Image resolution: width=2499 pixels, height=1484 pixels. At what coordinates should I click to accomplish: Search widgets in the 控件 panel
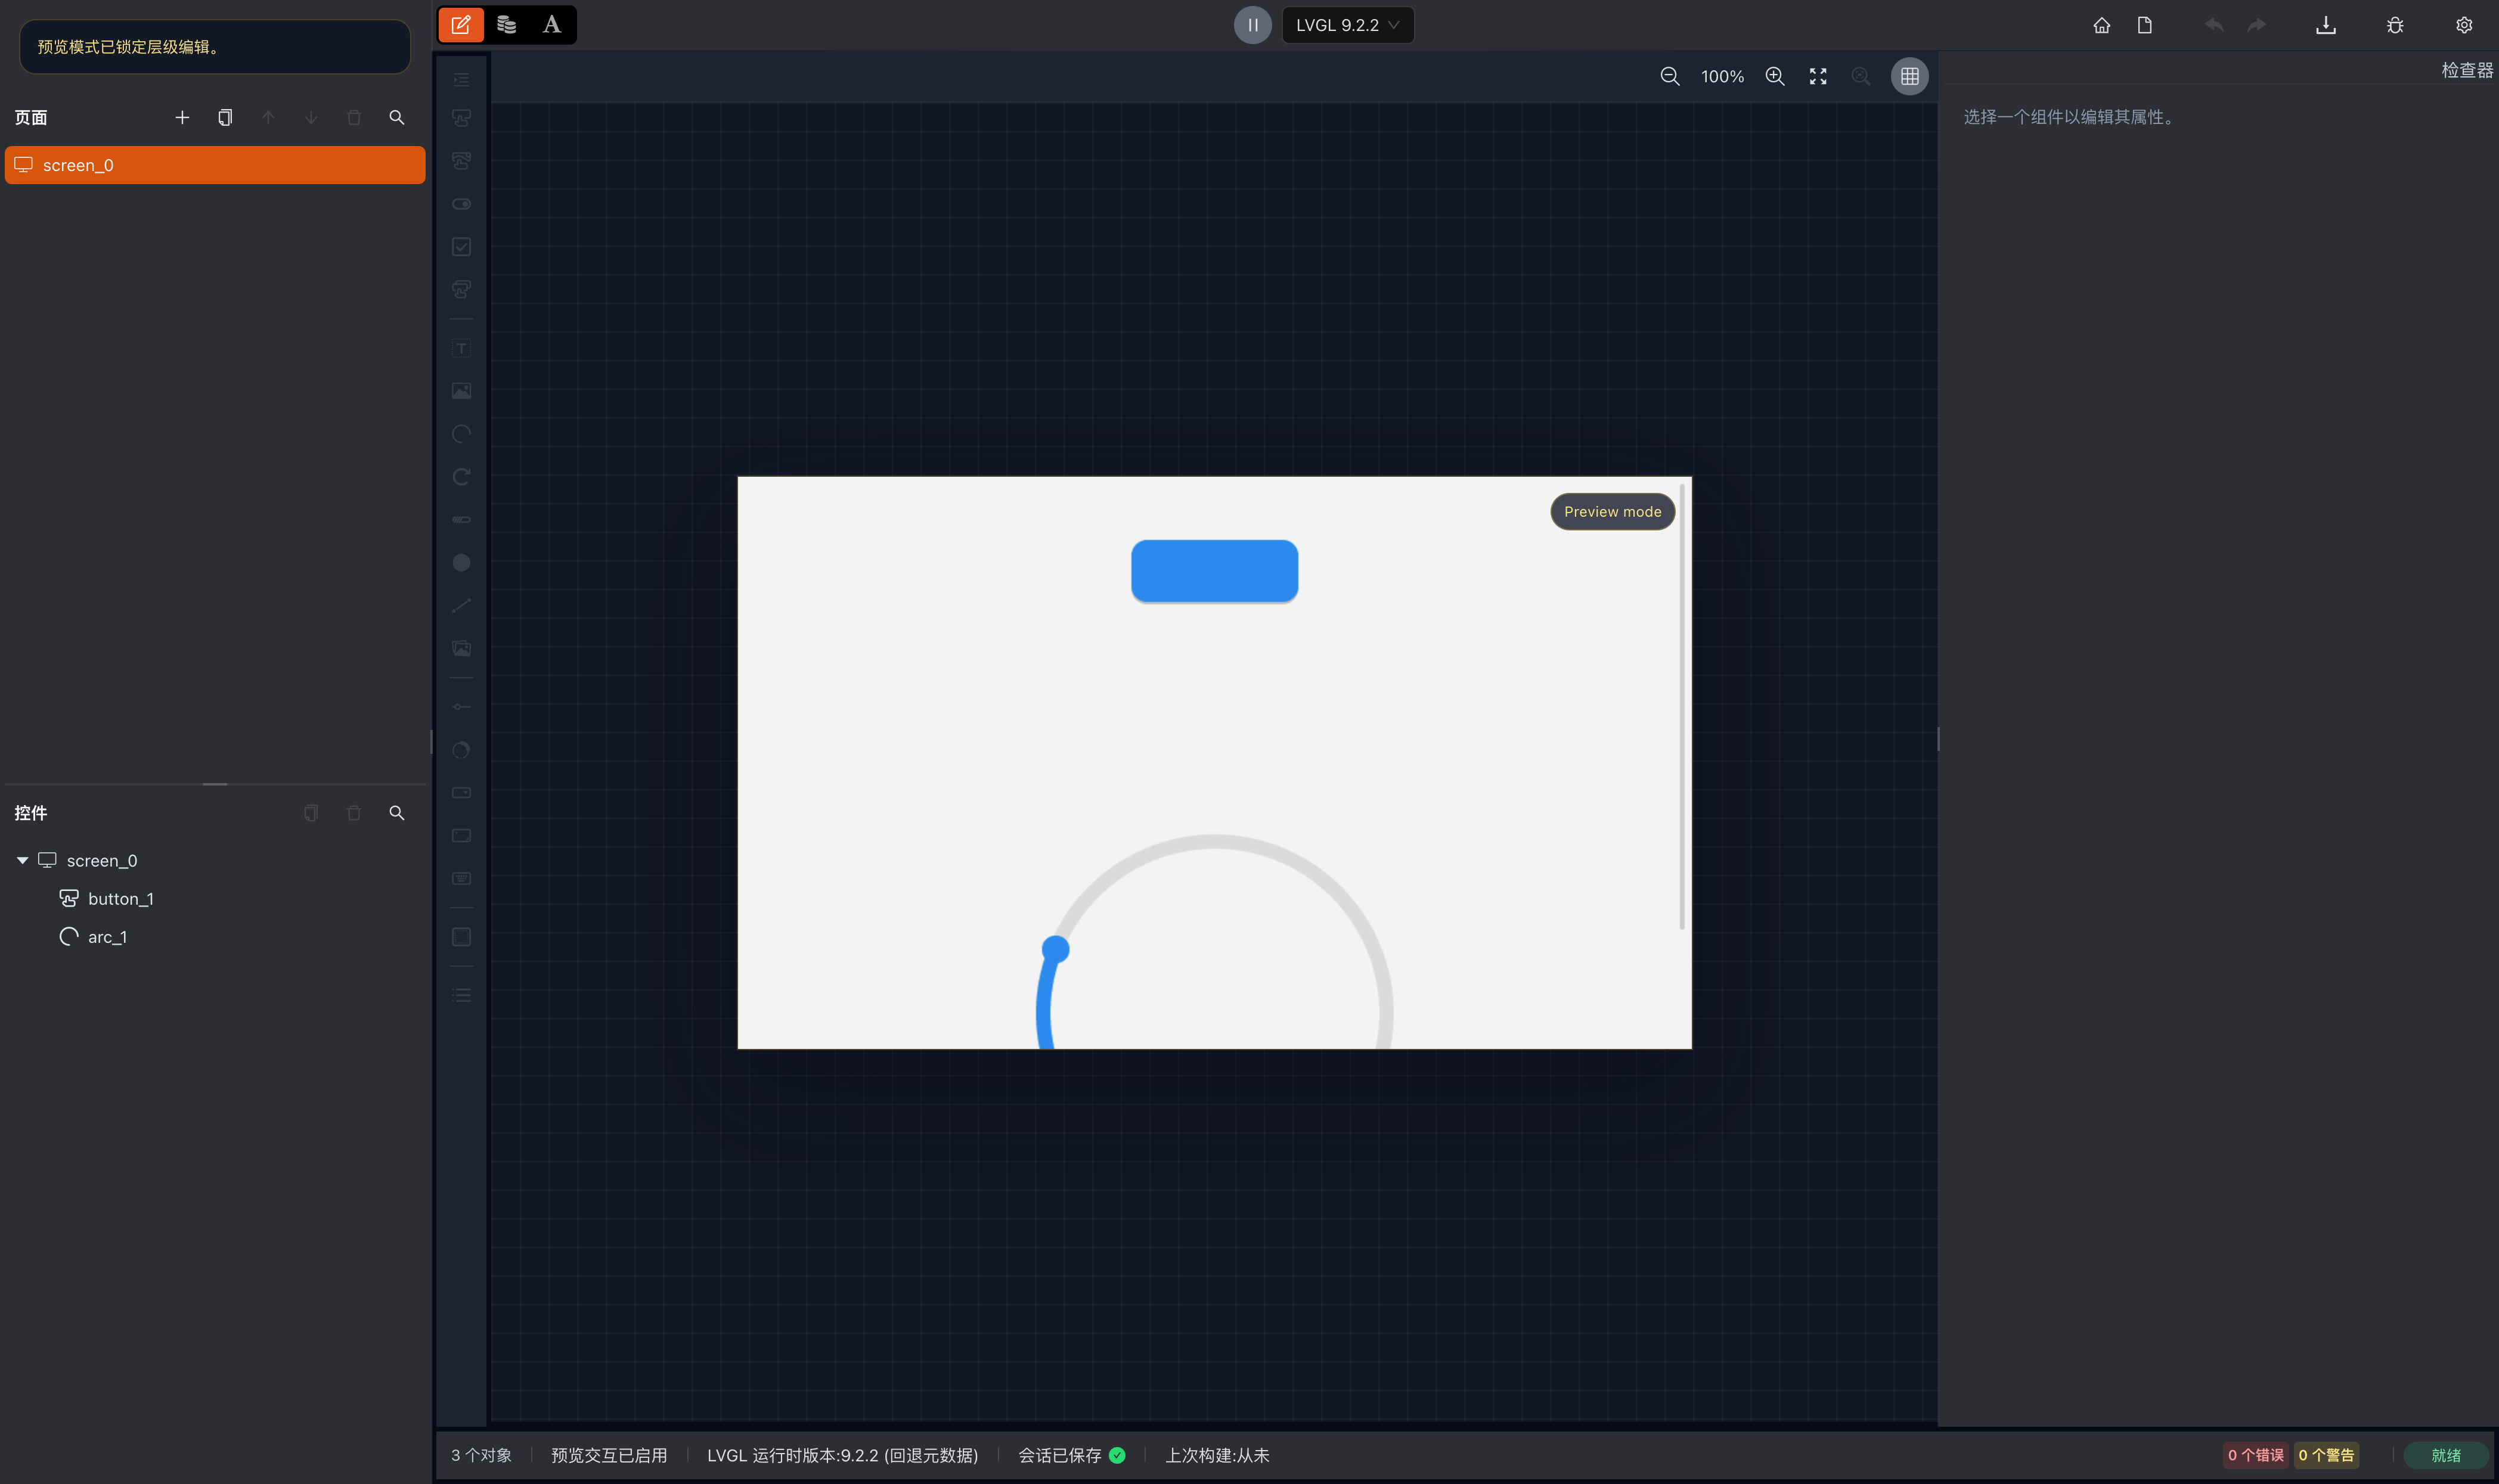click(397, 813)
